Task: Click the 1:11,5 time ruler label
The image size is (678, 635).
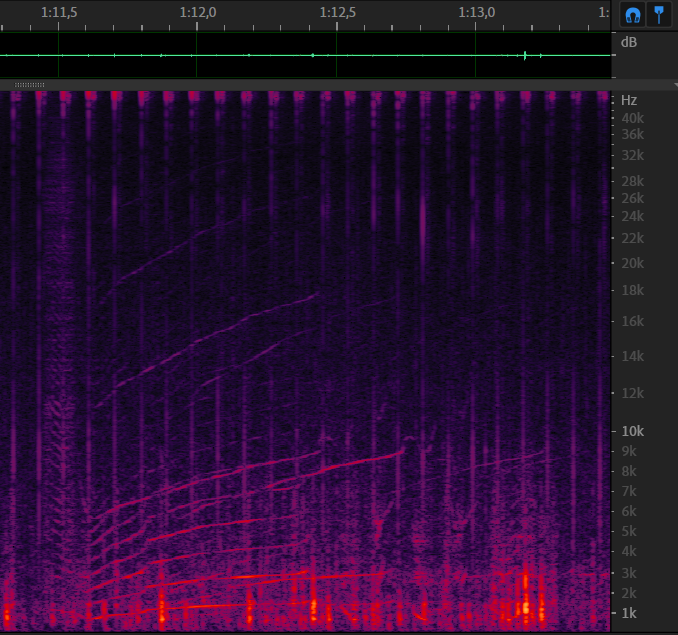Action: [x=59, y=13]
